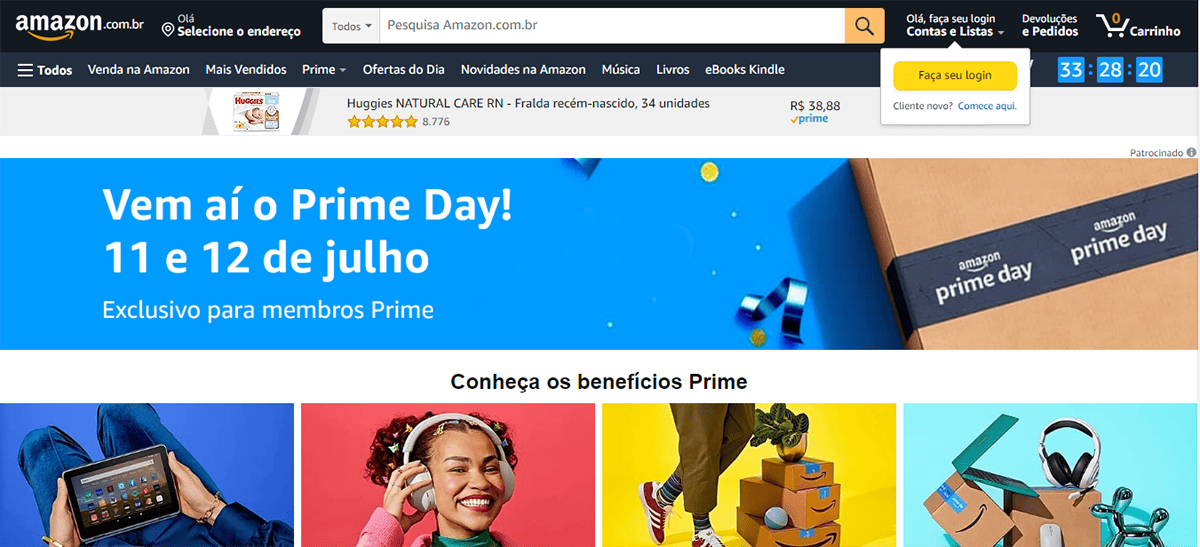
Task: Open Ofertas do Dia menu item
Action: pyautogui.click(x=404, y=70)
